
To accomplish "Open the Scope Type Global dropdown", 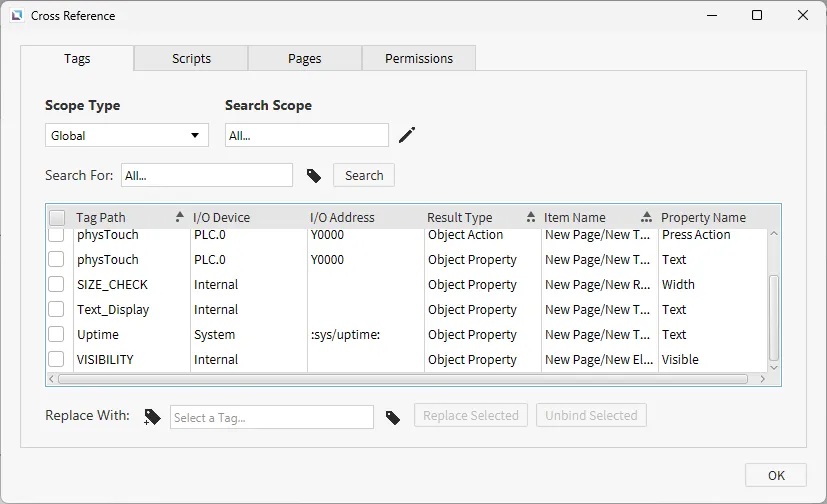I will (x=127, y=135).
